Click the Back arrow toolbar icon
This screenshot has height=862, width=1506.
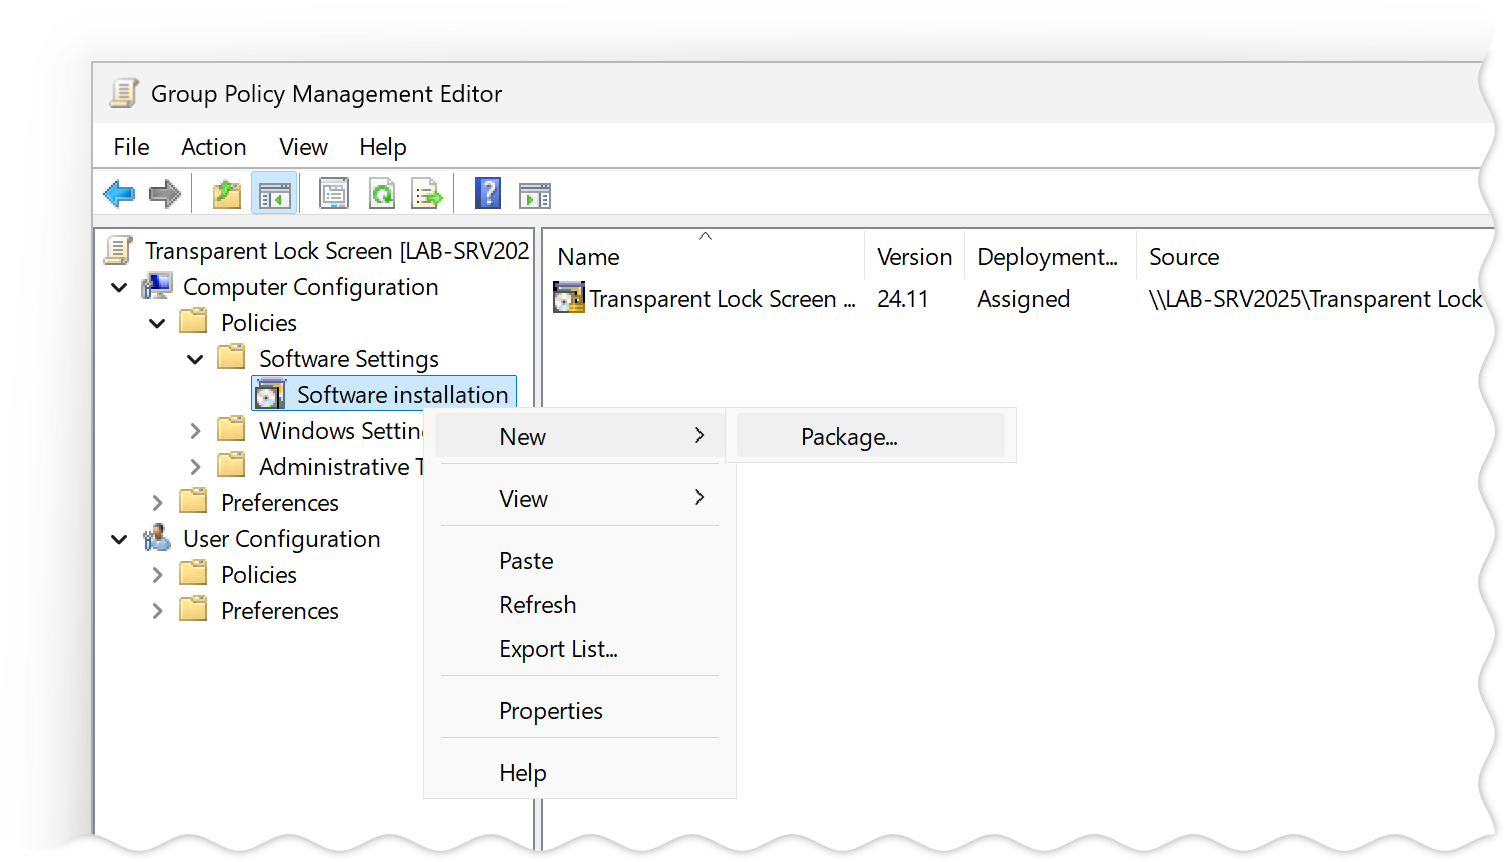click(119, 193)
